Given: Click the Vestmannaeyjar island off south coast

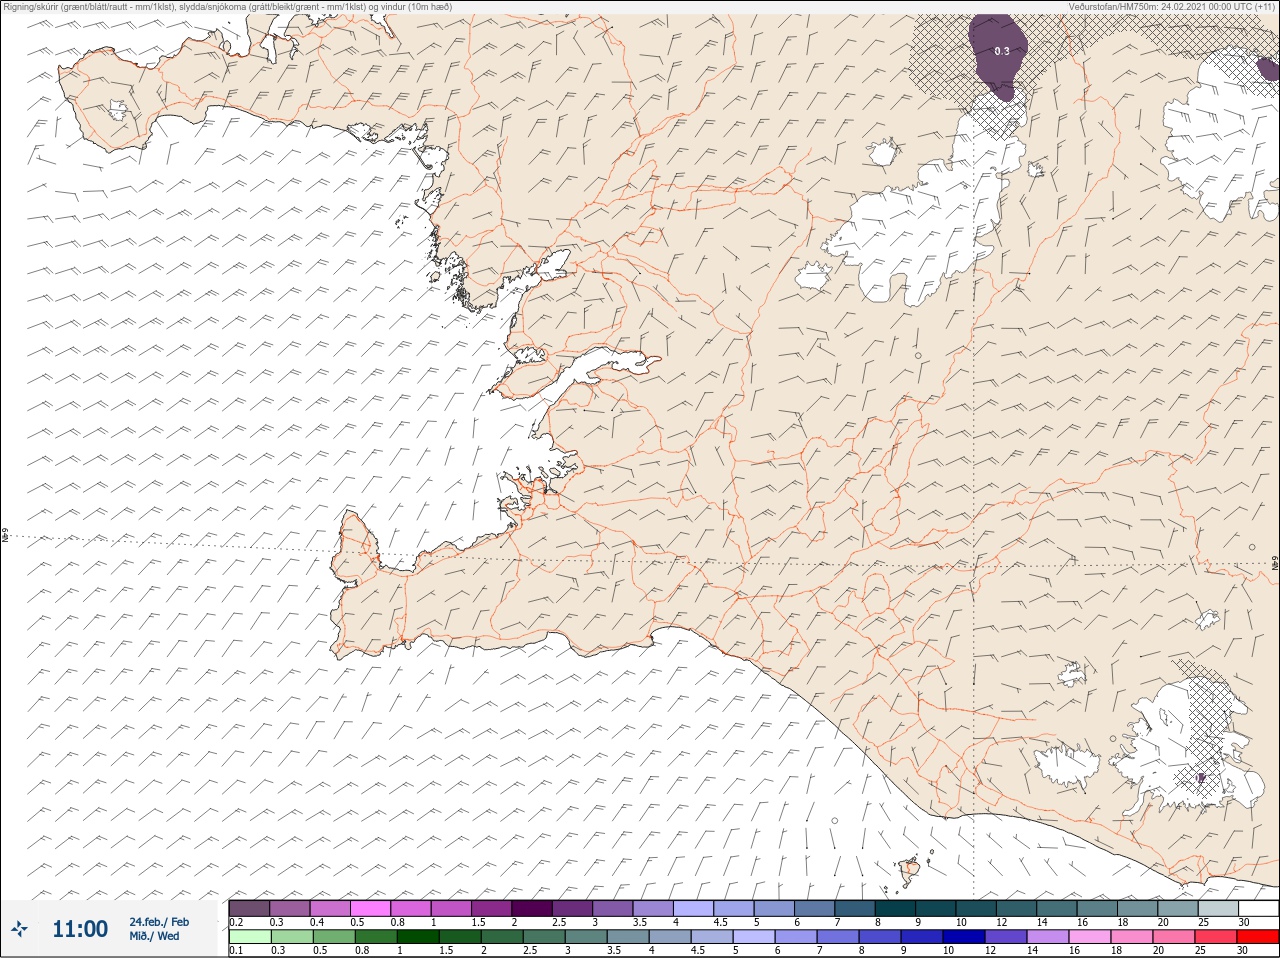Looking at the screenshot, I should coord(909,871).
